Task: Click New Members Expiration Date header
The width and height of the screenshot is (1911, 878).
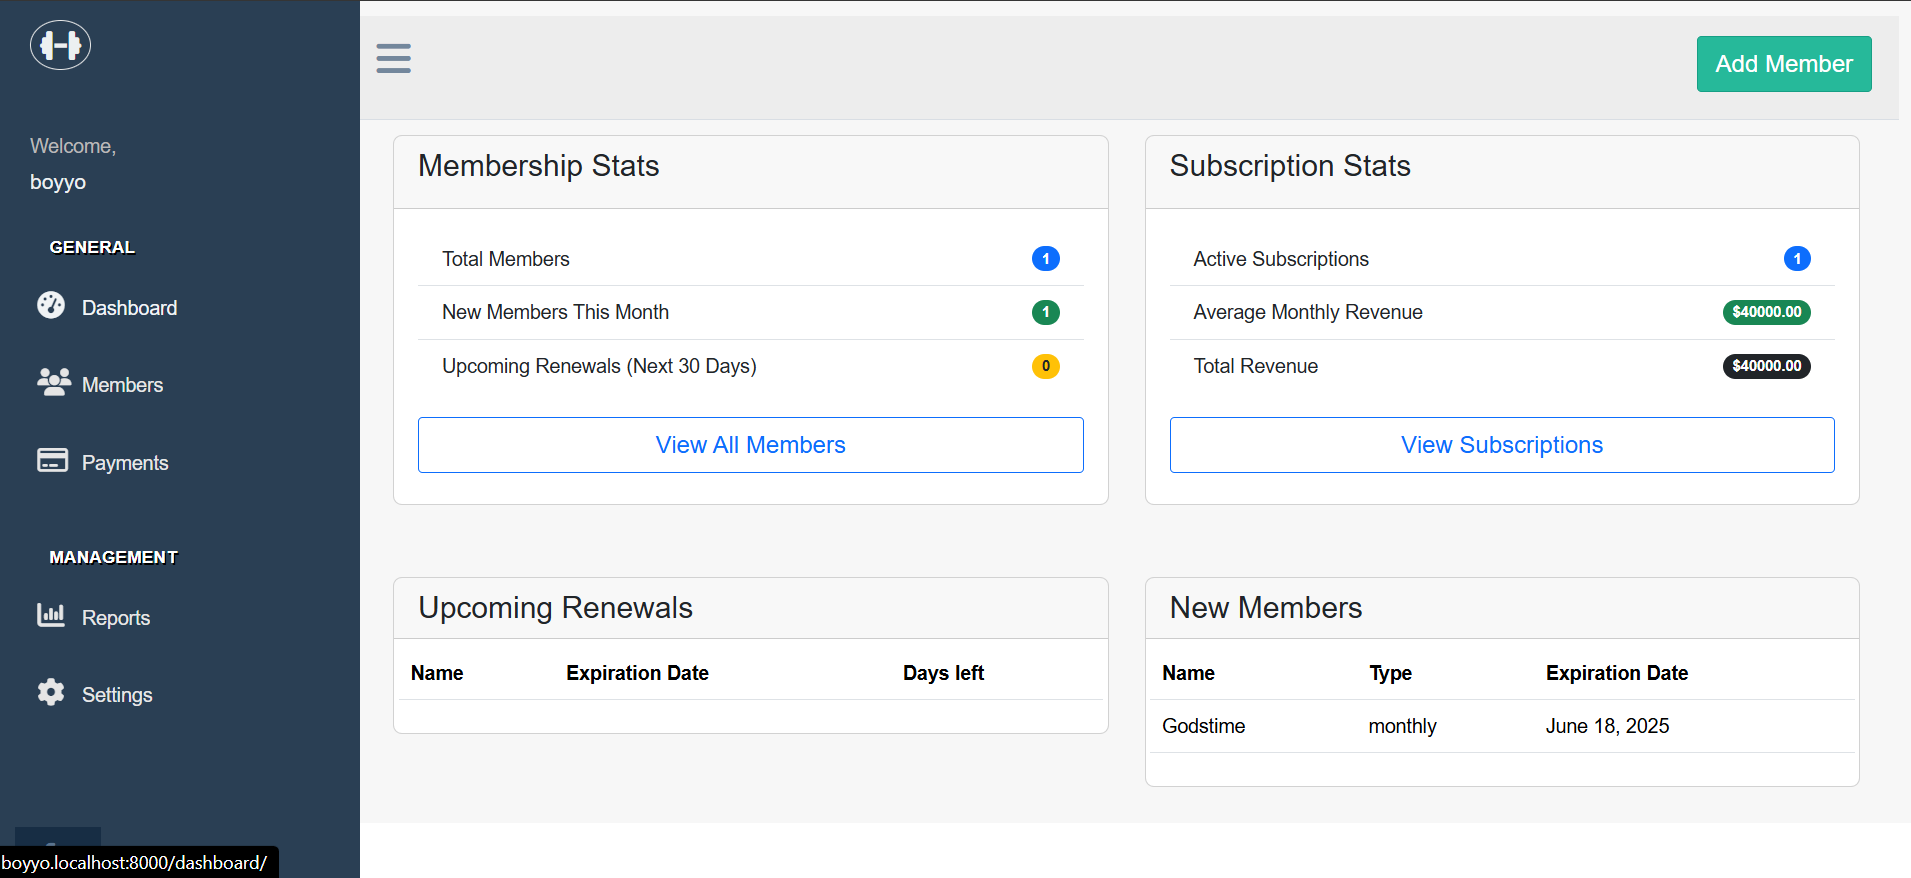Action: click(x=1617, y=673)
